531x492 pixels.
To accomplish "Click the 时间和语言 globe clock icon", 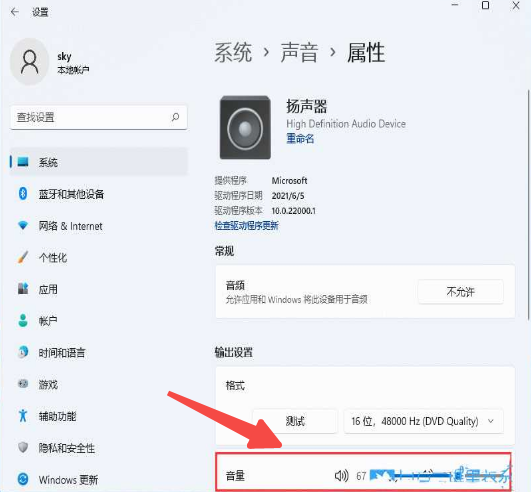I will (23, 352).
